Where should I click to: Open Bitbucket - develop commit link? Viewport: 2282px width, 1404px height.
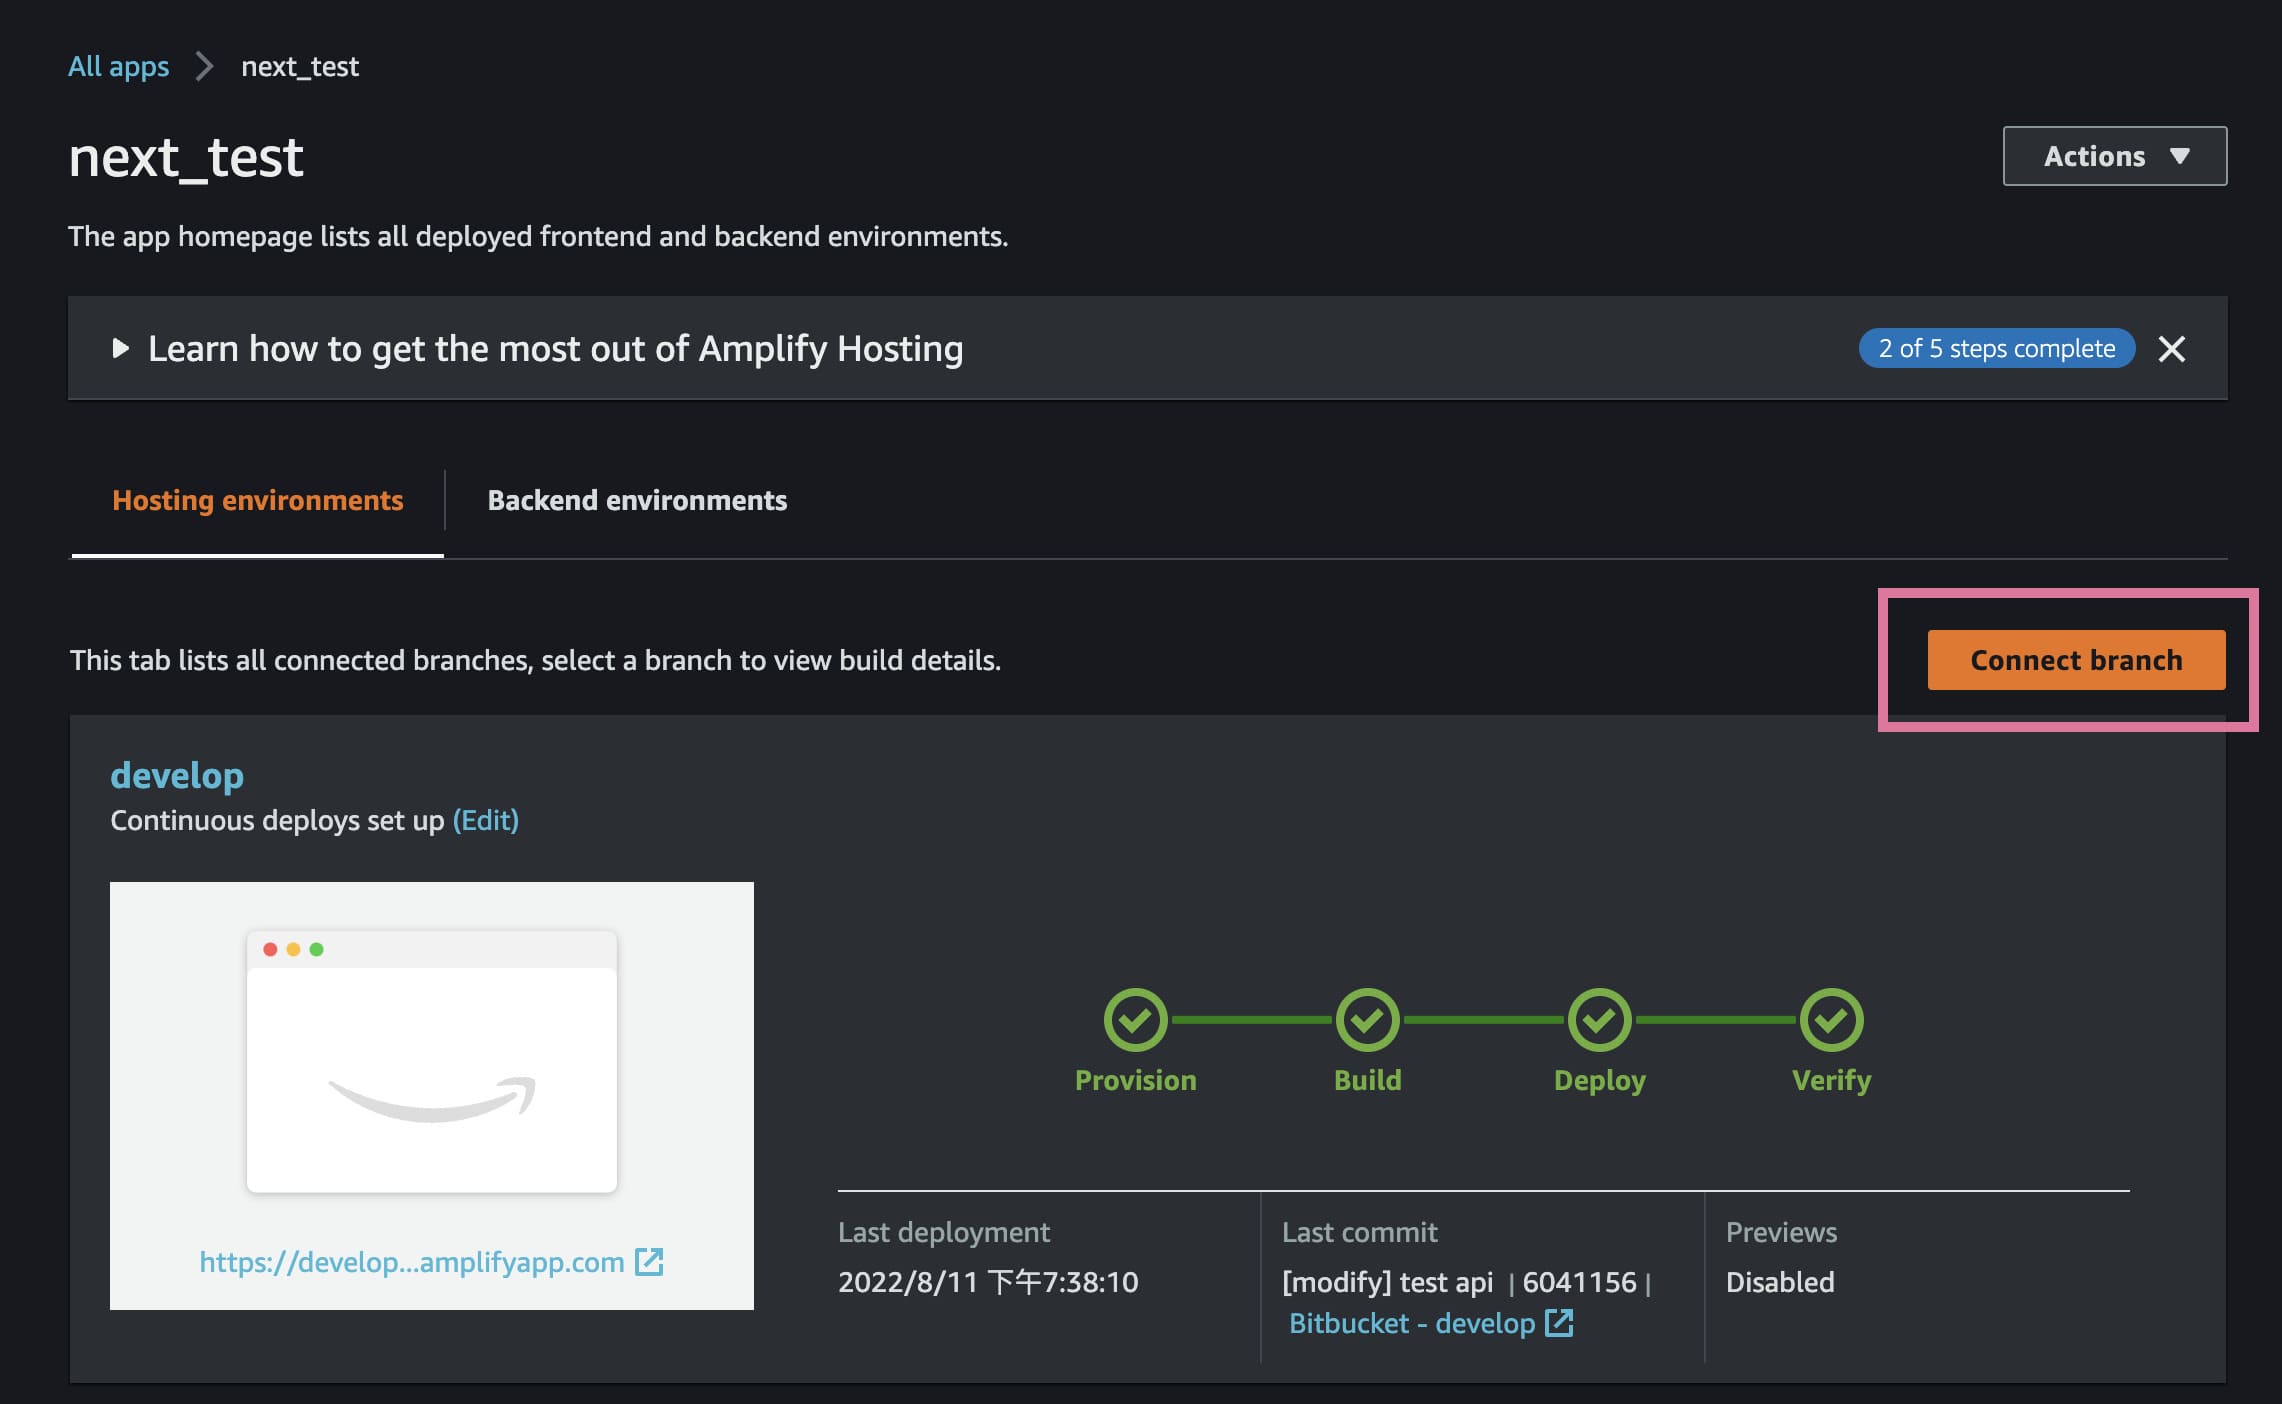click(1411, 1323)
